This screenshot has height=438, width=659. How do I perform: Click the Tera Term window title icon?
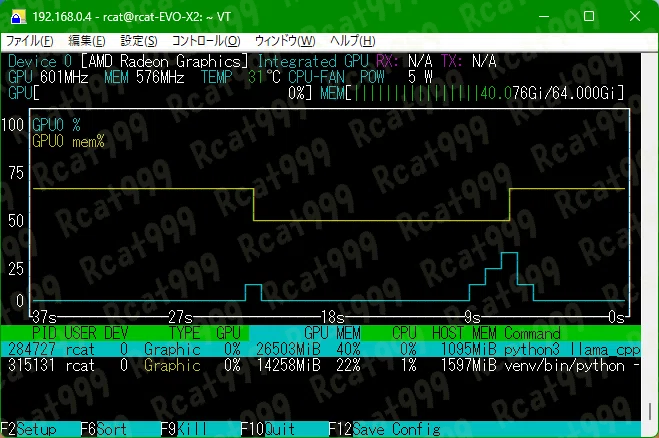tap(17, 17)
